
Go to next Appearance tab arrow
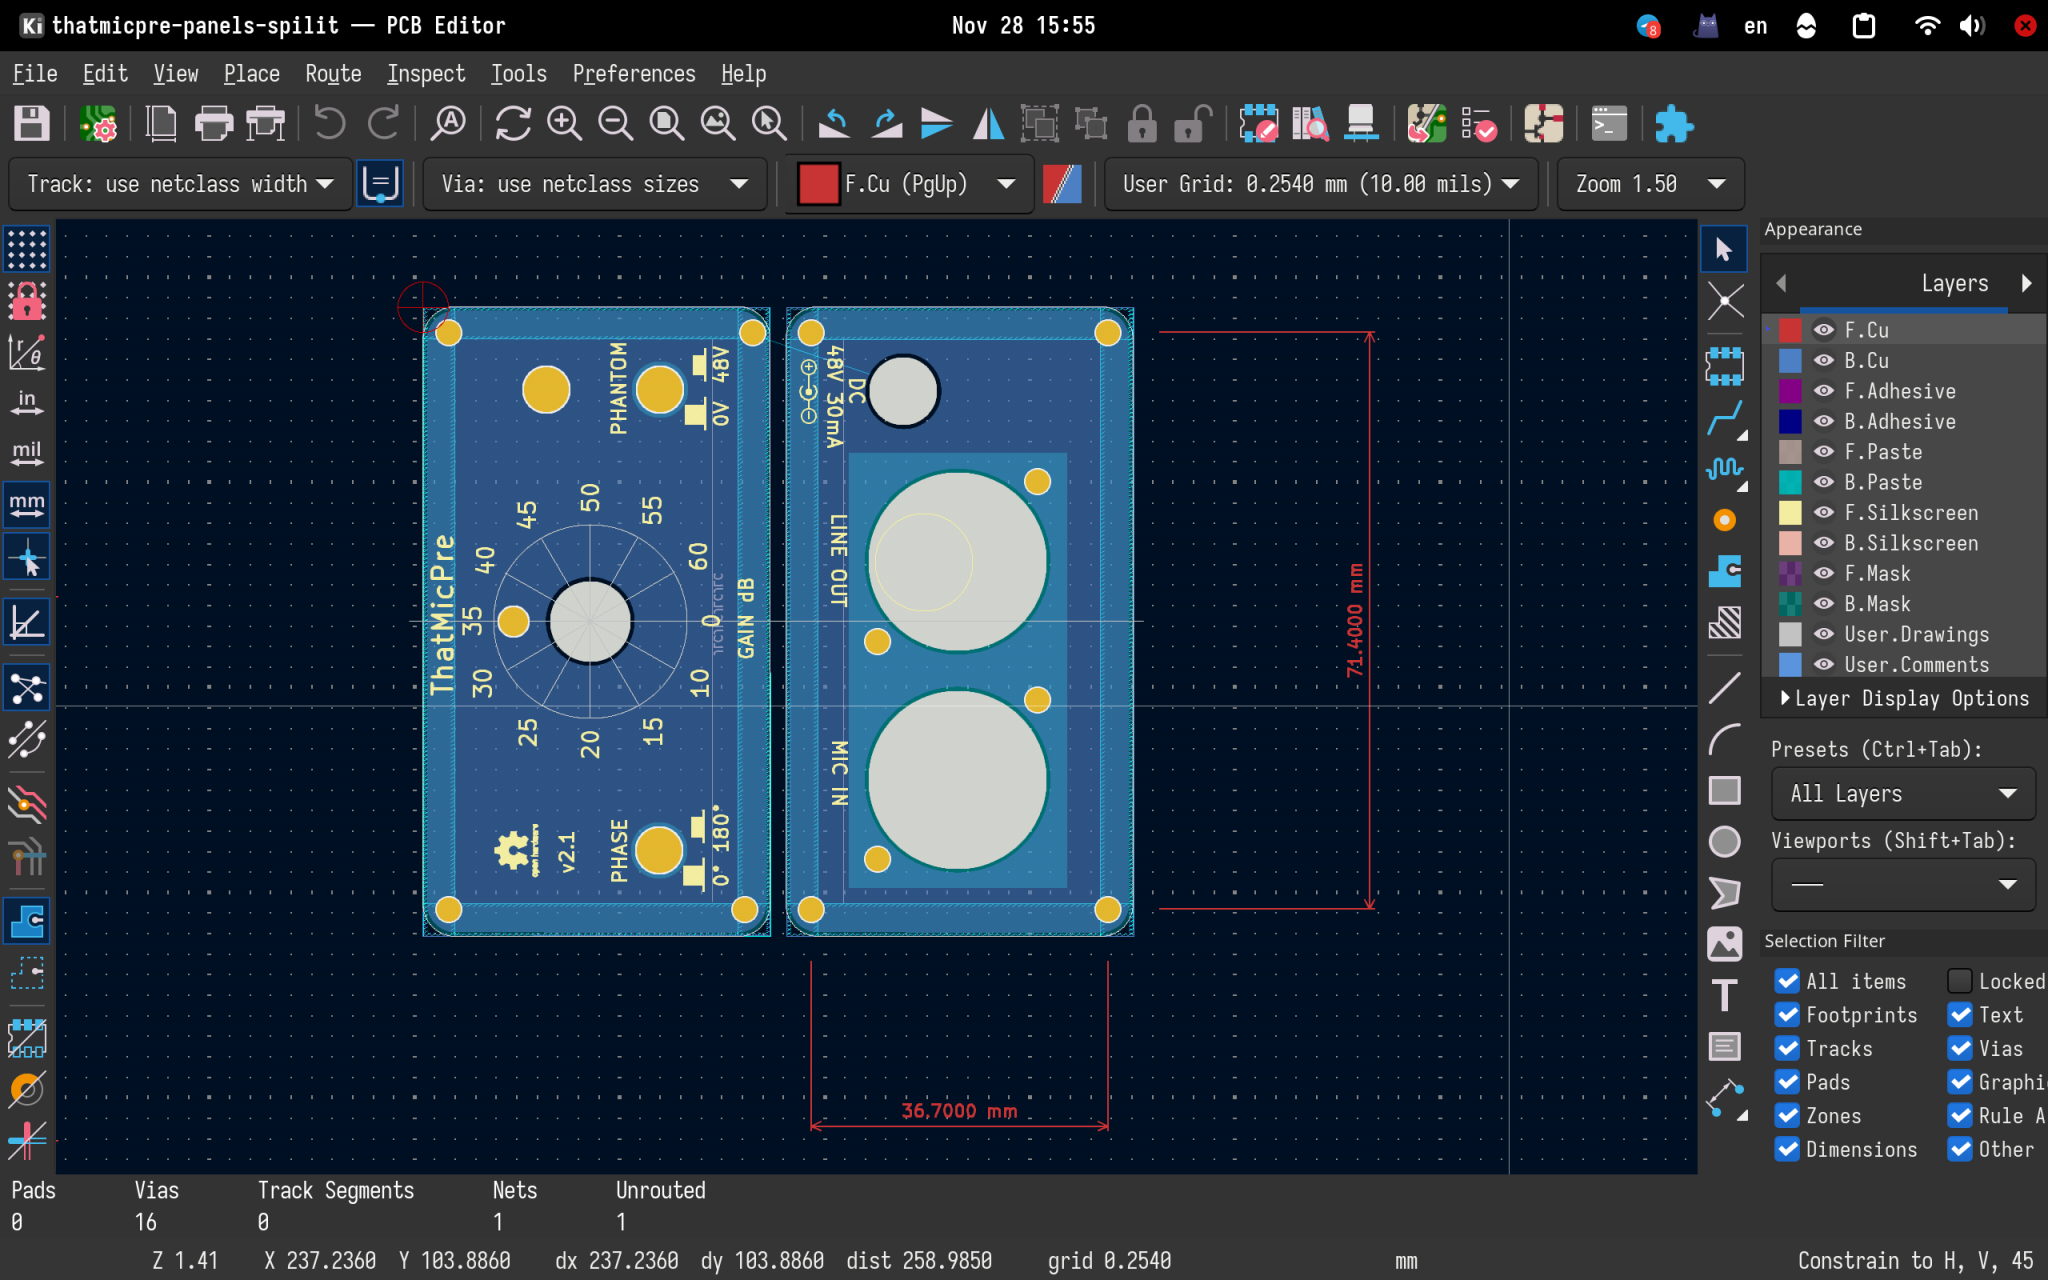pyautogui.click(x=2027, y=283)
